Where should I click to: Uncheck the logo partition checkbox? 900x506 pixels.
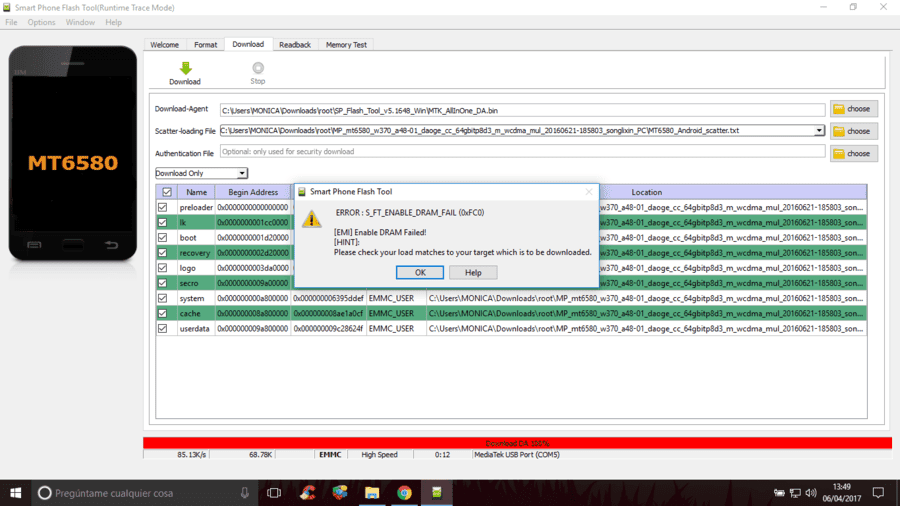[x=162, y=268]
